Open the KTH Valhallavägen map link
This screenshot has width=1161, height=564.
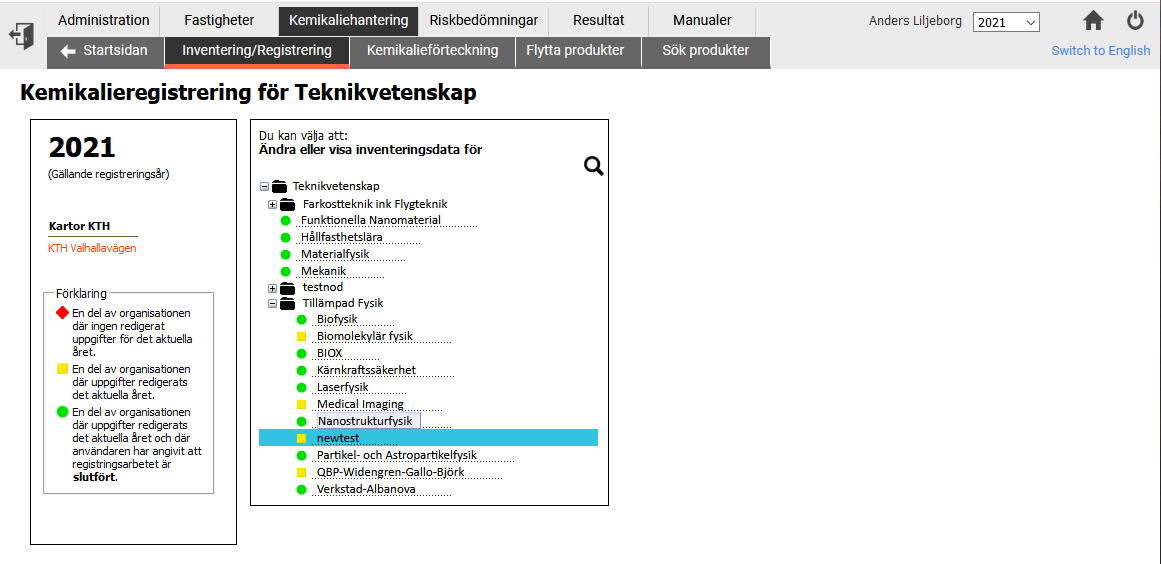click(92, 248)
